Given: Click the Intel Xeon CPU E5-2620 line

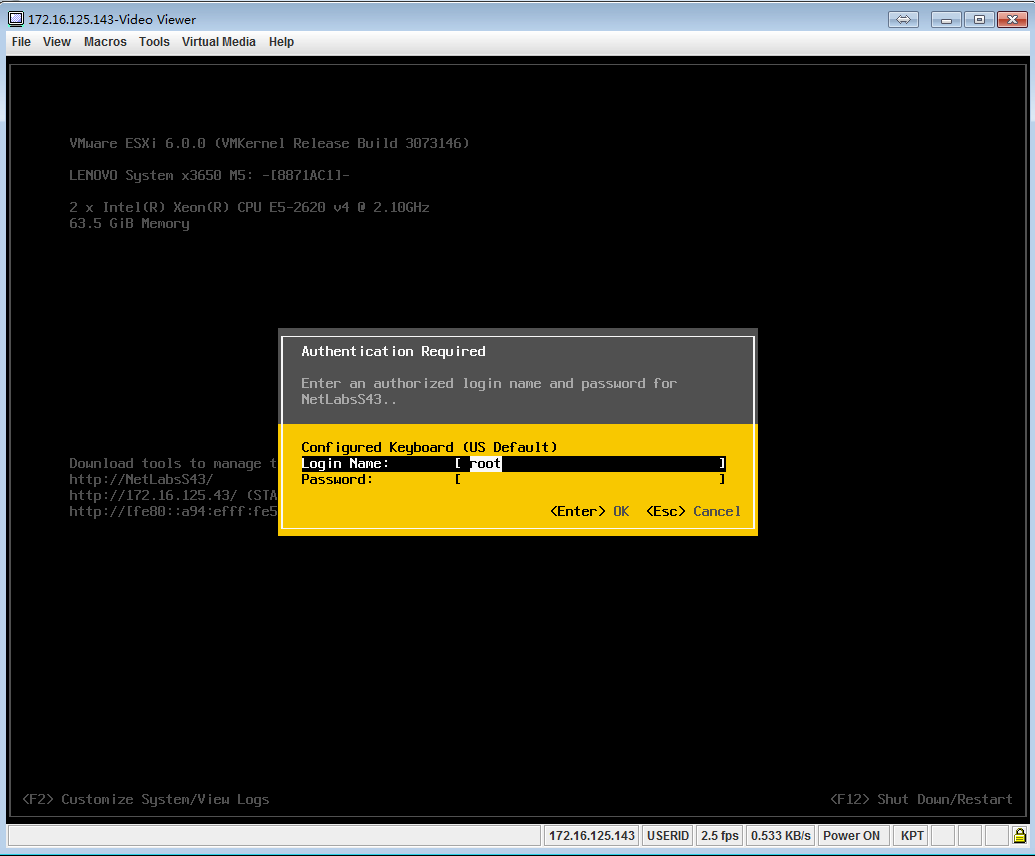Looking at the screenshot, I should click(250, 207).
